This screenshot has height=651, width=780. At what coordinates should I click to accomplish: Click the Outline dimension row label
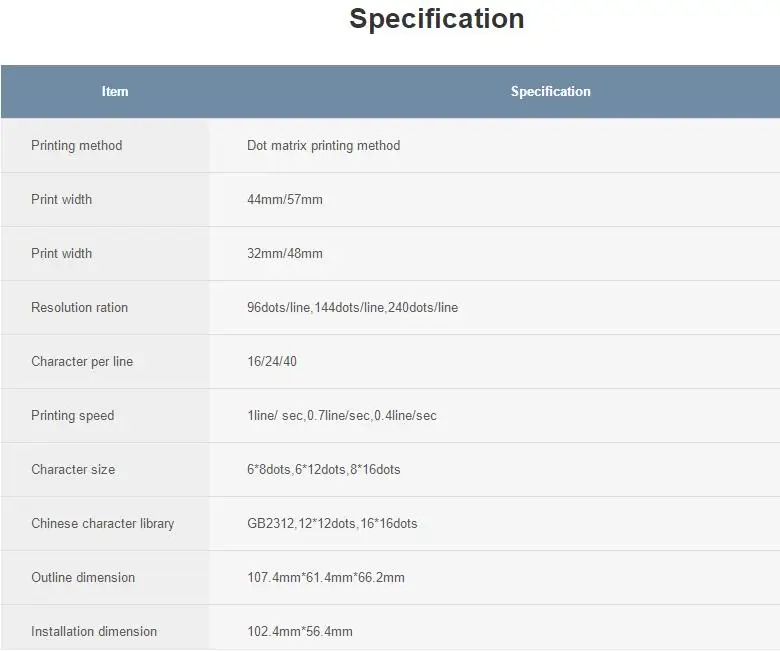coord(83,578)
